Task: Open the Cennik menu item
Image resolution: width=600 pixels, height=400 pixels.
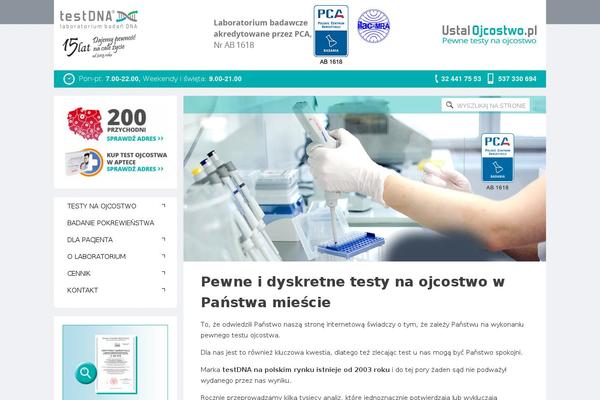Action: click(79, 273)
